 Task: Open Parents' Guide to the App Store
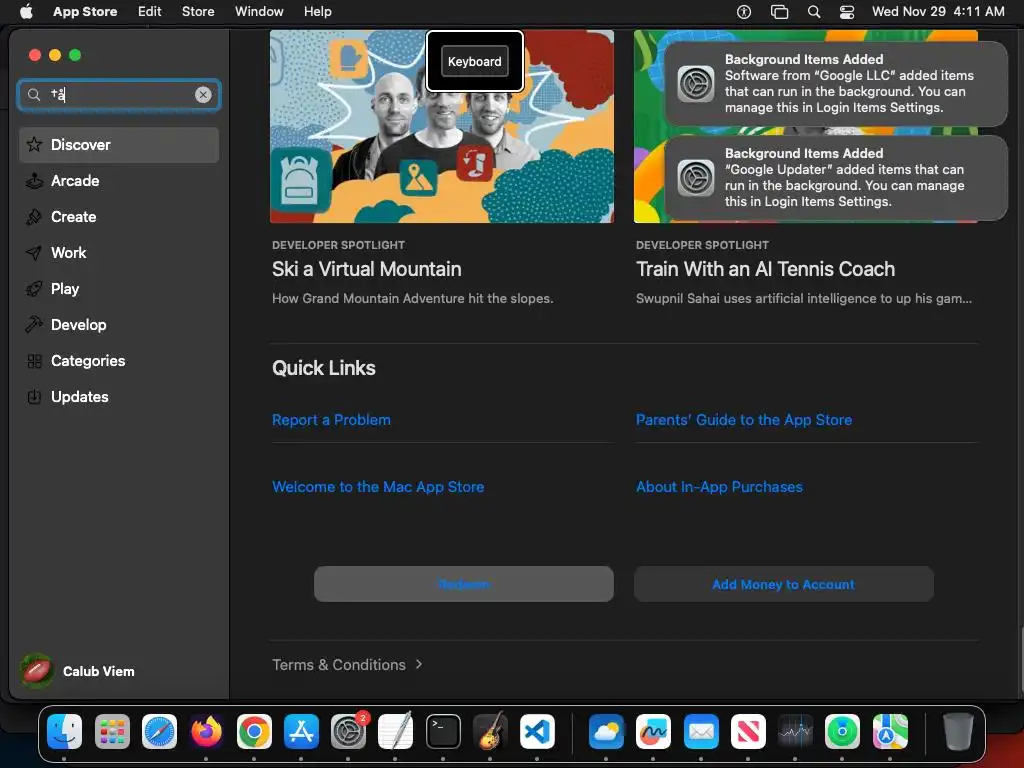point(744,420)
